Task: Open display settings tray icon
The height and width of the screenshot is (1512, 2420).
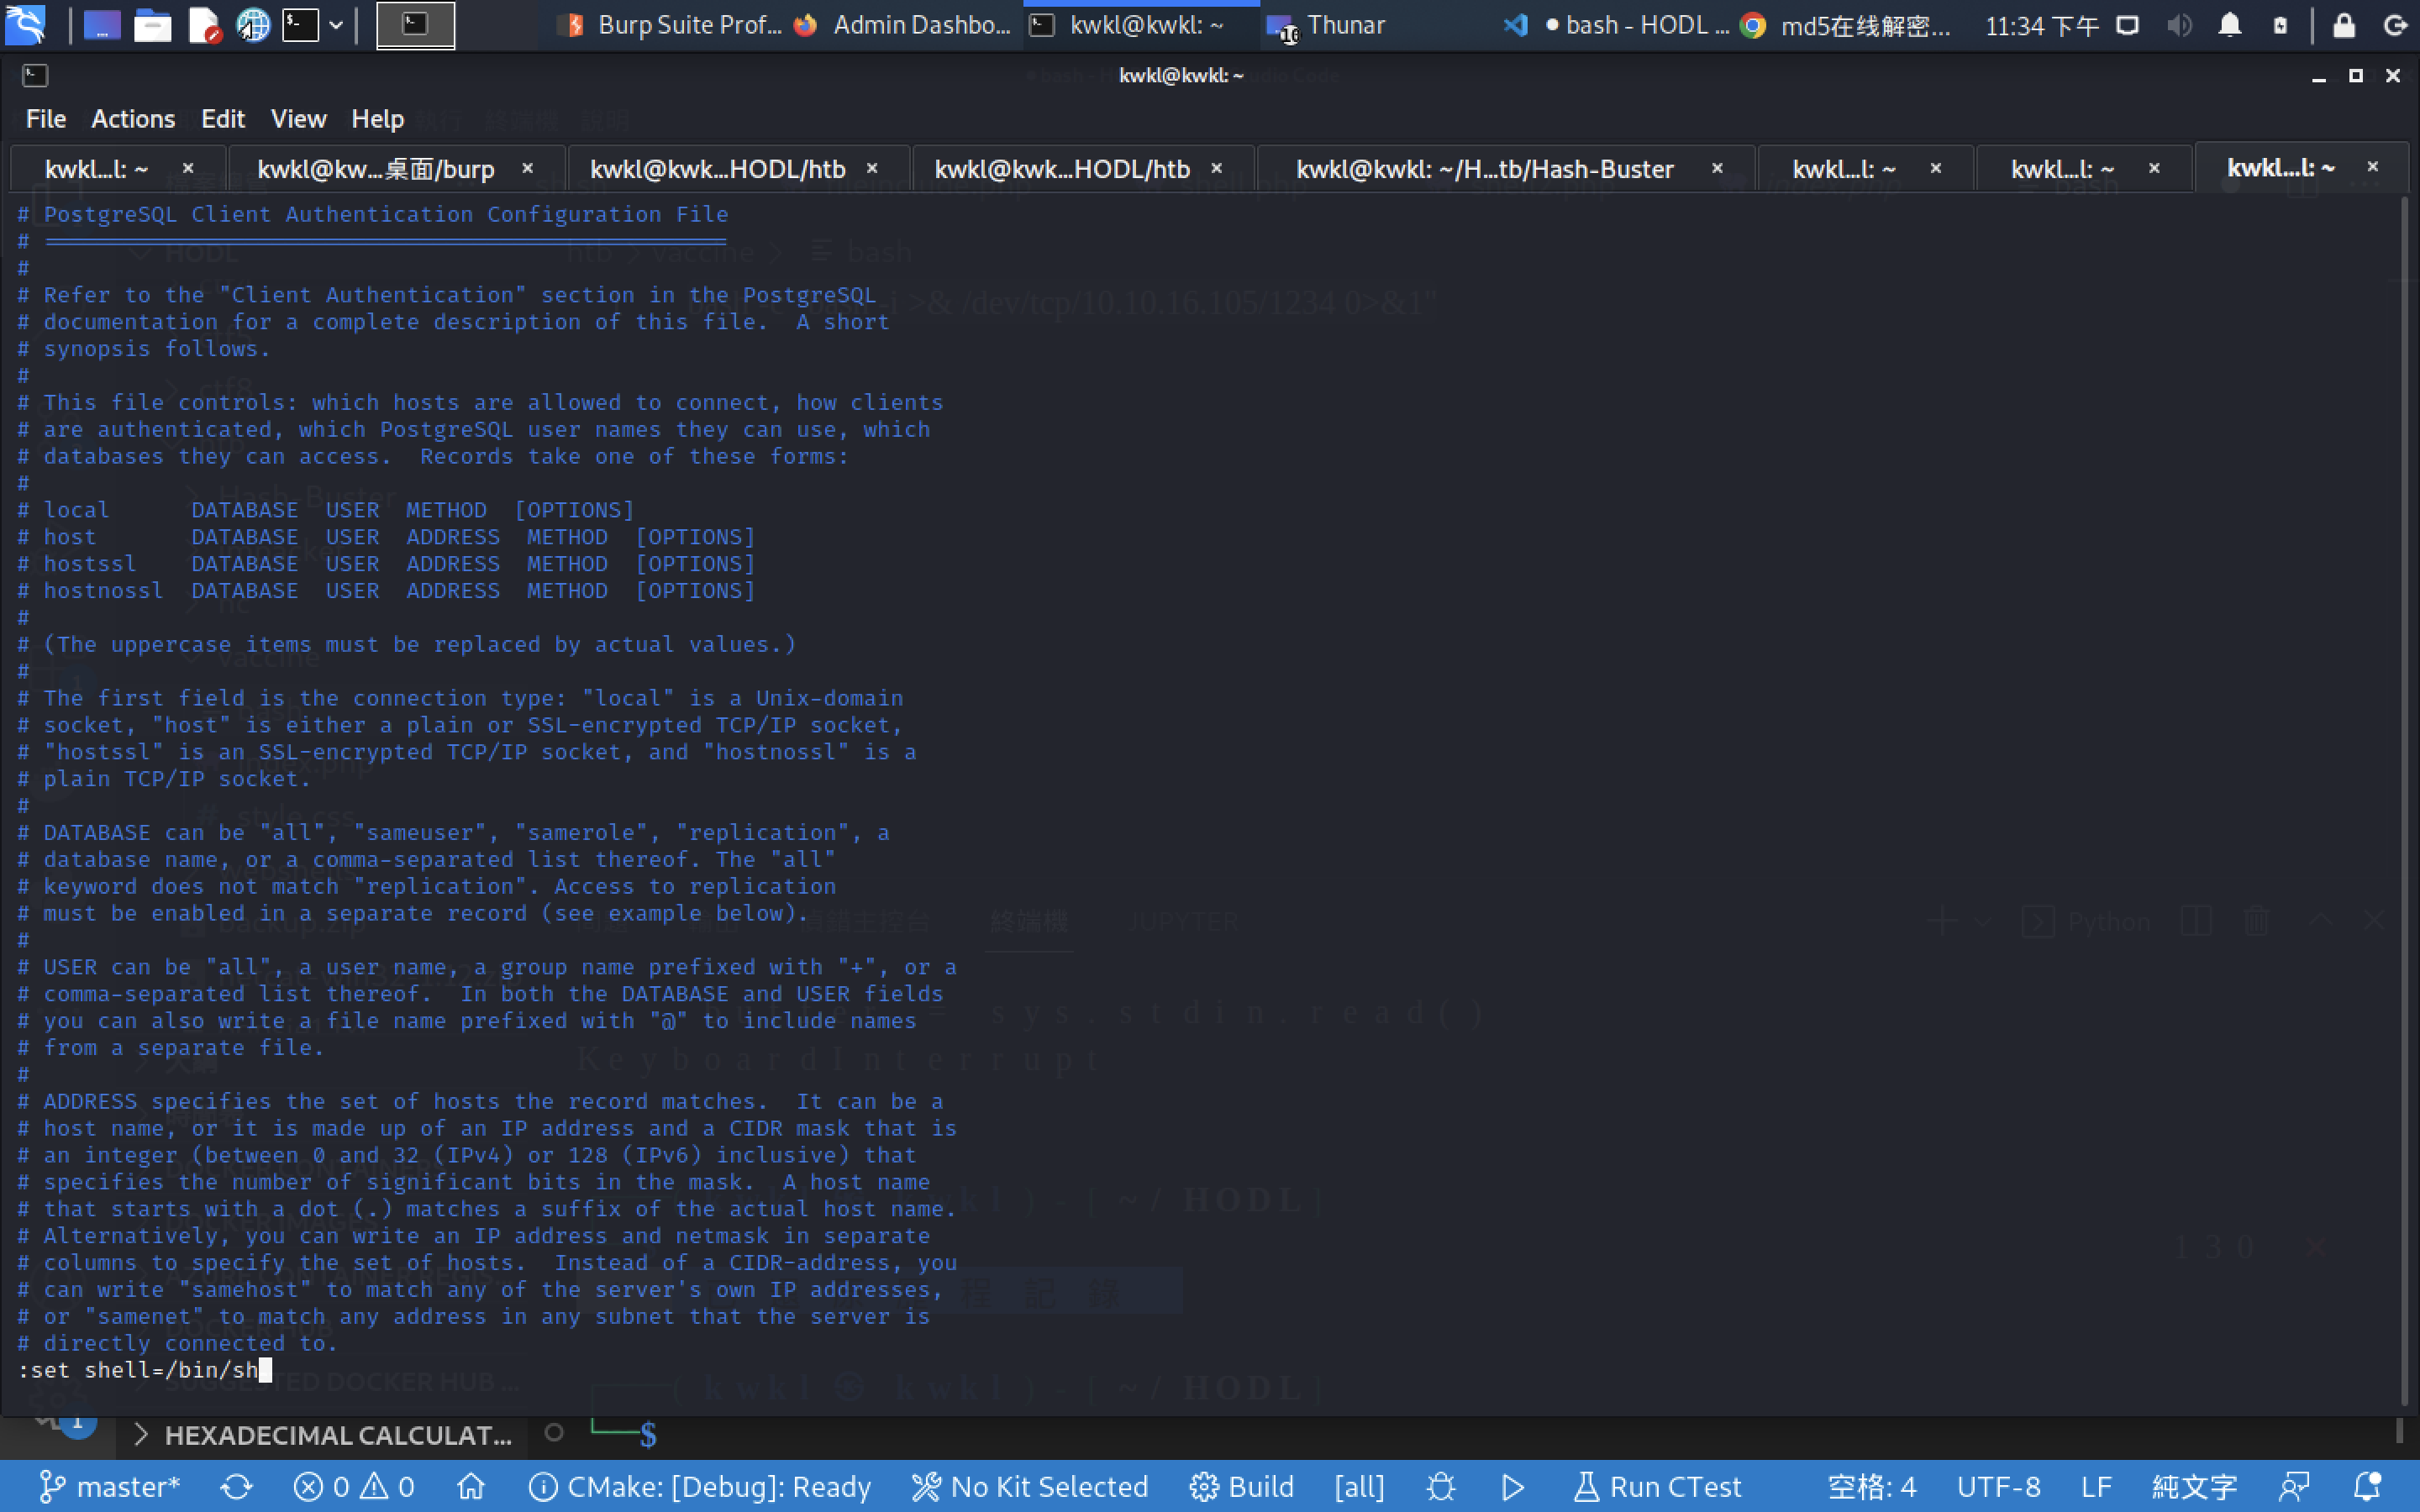Action: (2128, 25)
